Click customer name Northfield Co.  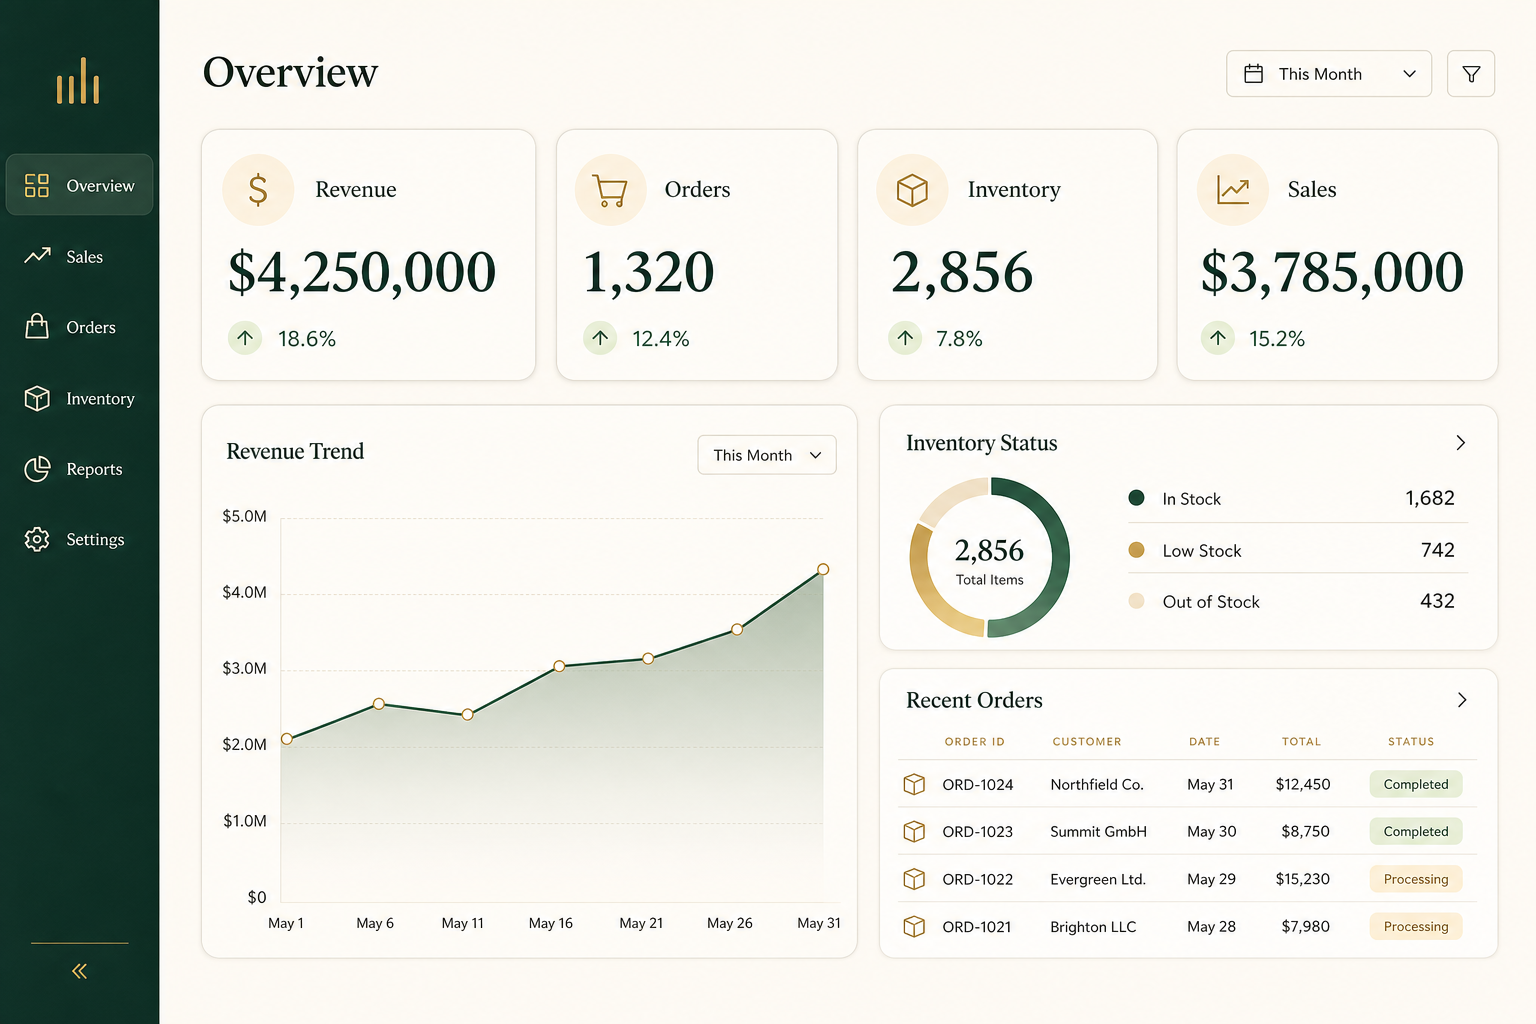1097,784
